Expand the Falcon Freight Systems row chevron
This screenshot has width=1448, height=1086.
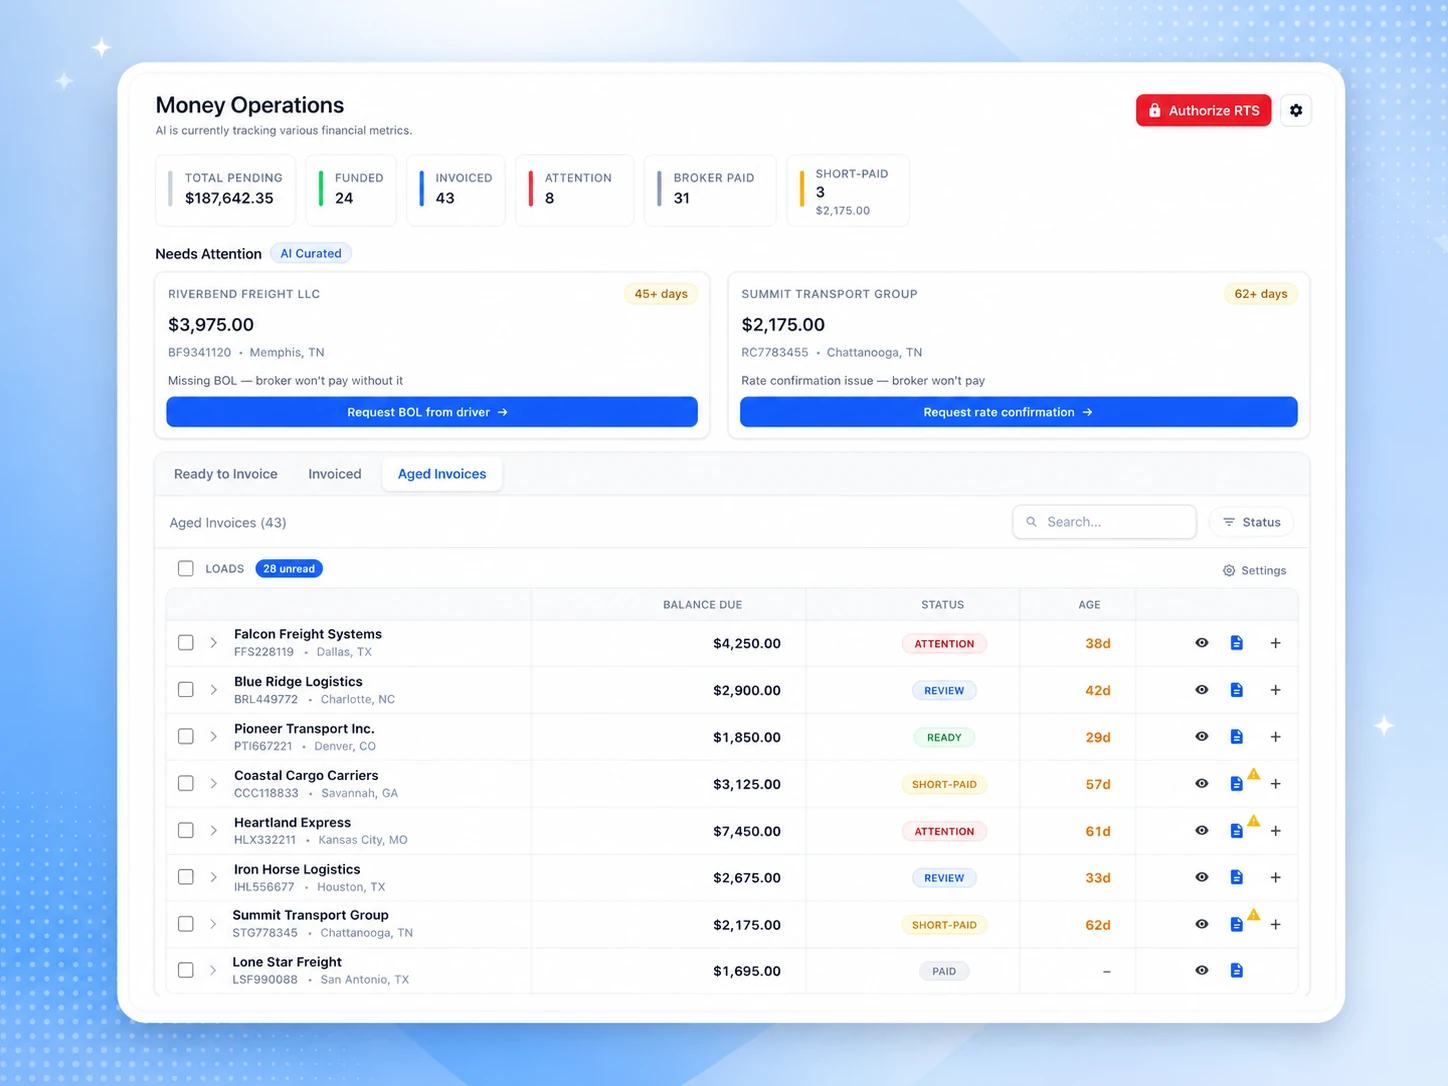pyautogui.click(x=213, y=643)
